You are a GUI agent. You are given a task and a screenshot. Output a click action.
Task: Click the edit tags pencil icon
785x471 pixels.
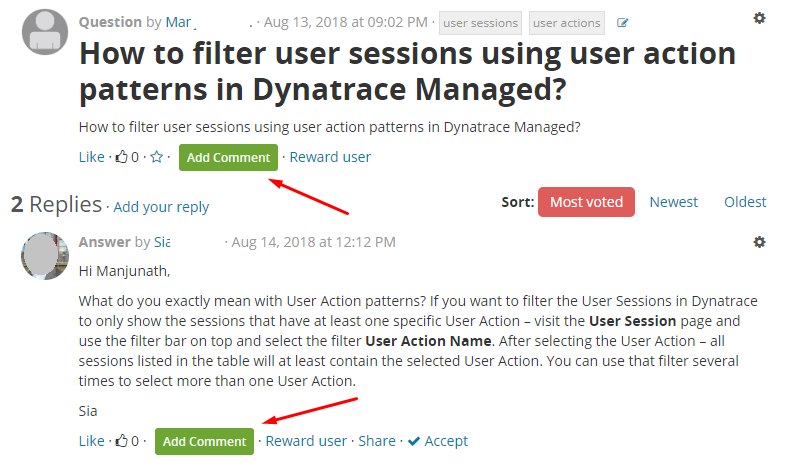(x=622, y=23)
